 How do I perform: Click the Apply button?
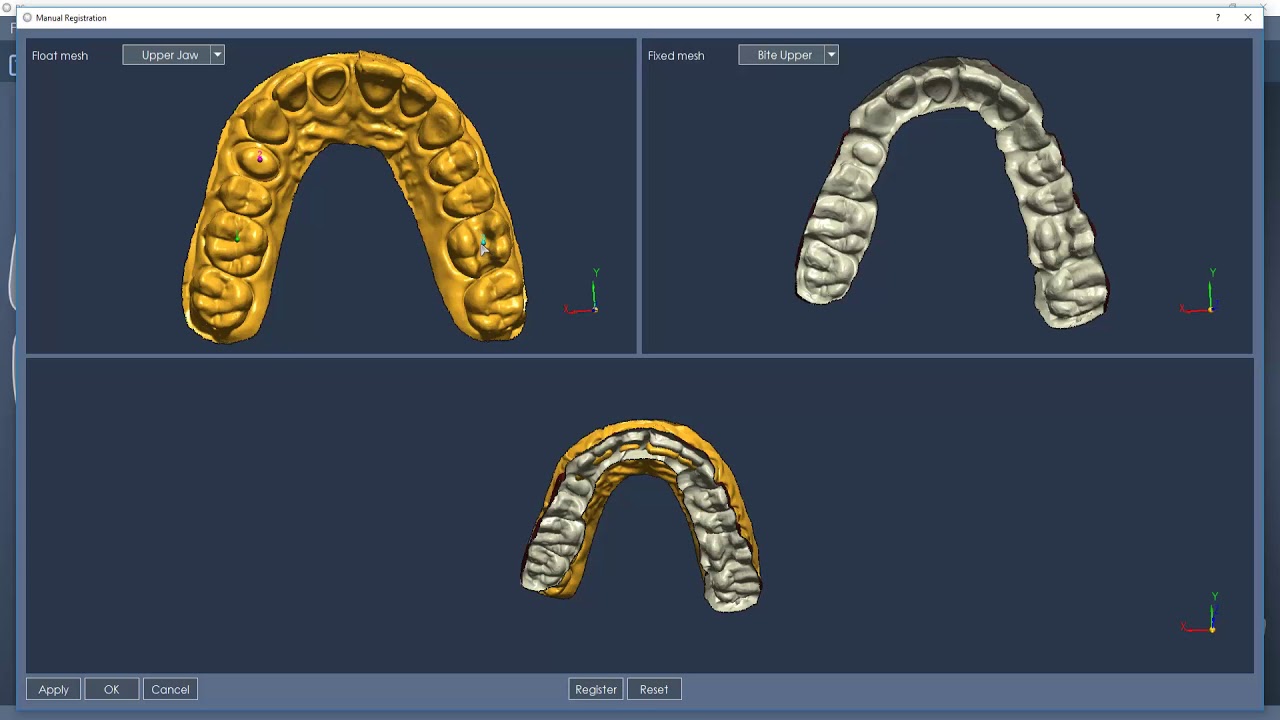pos(54,689)
